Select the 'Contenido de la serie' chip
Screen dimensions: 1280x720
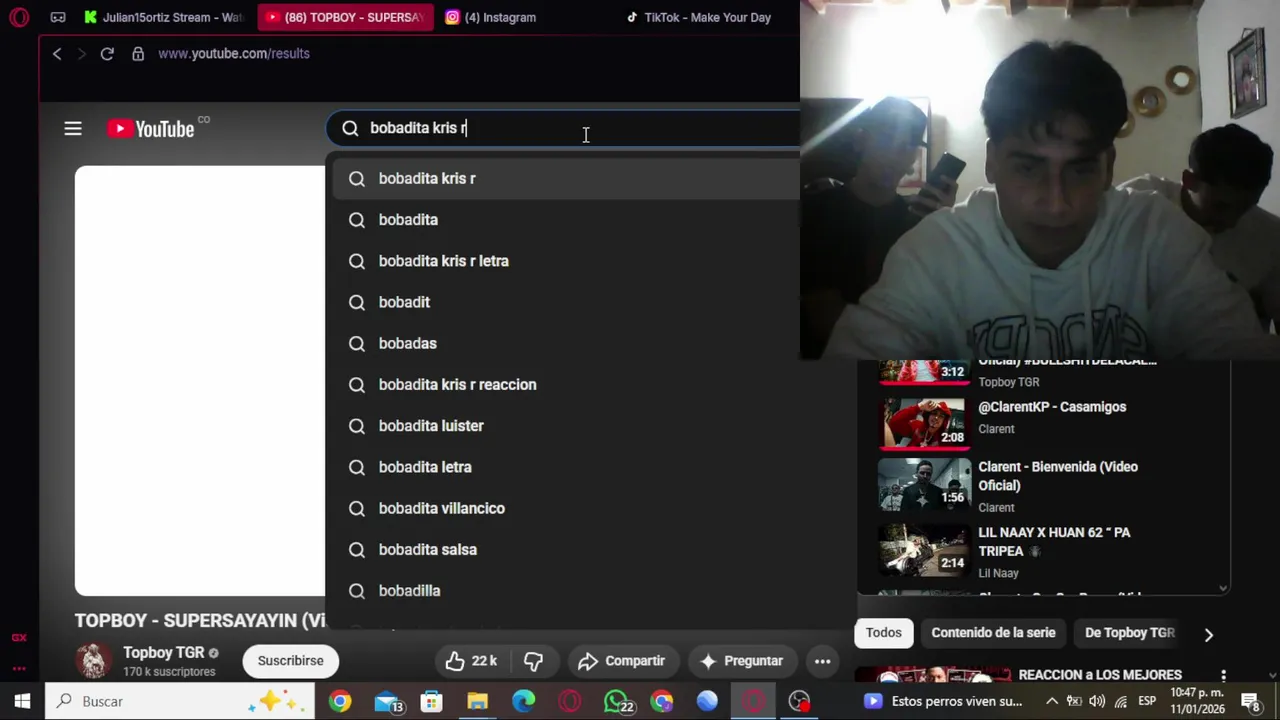pos(993,633)
